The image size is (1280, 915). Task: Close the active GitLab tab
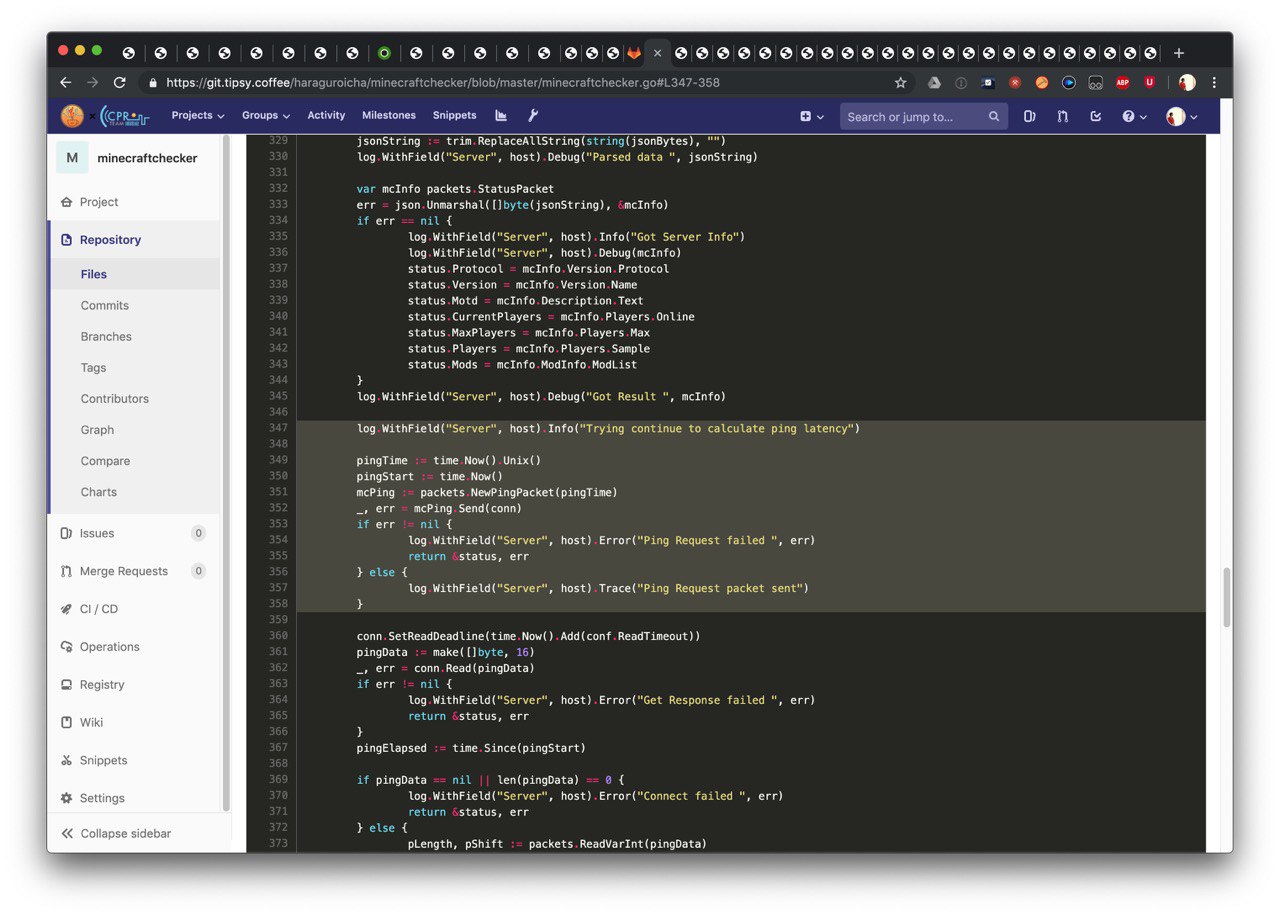(x=657, y=53)
